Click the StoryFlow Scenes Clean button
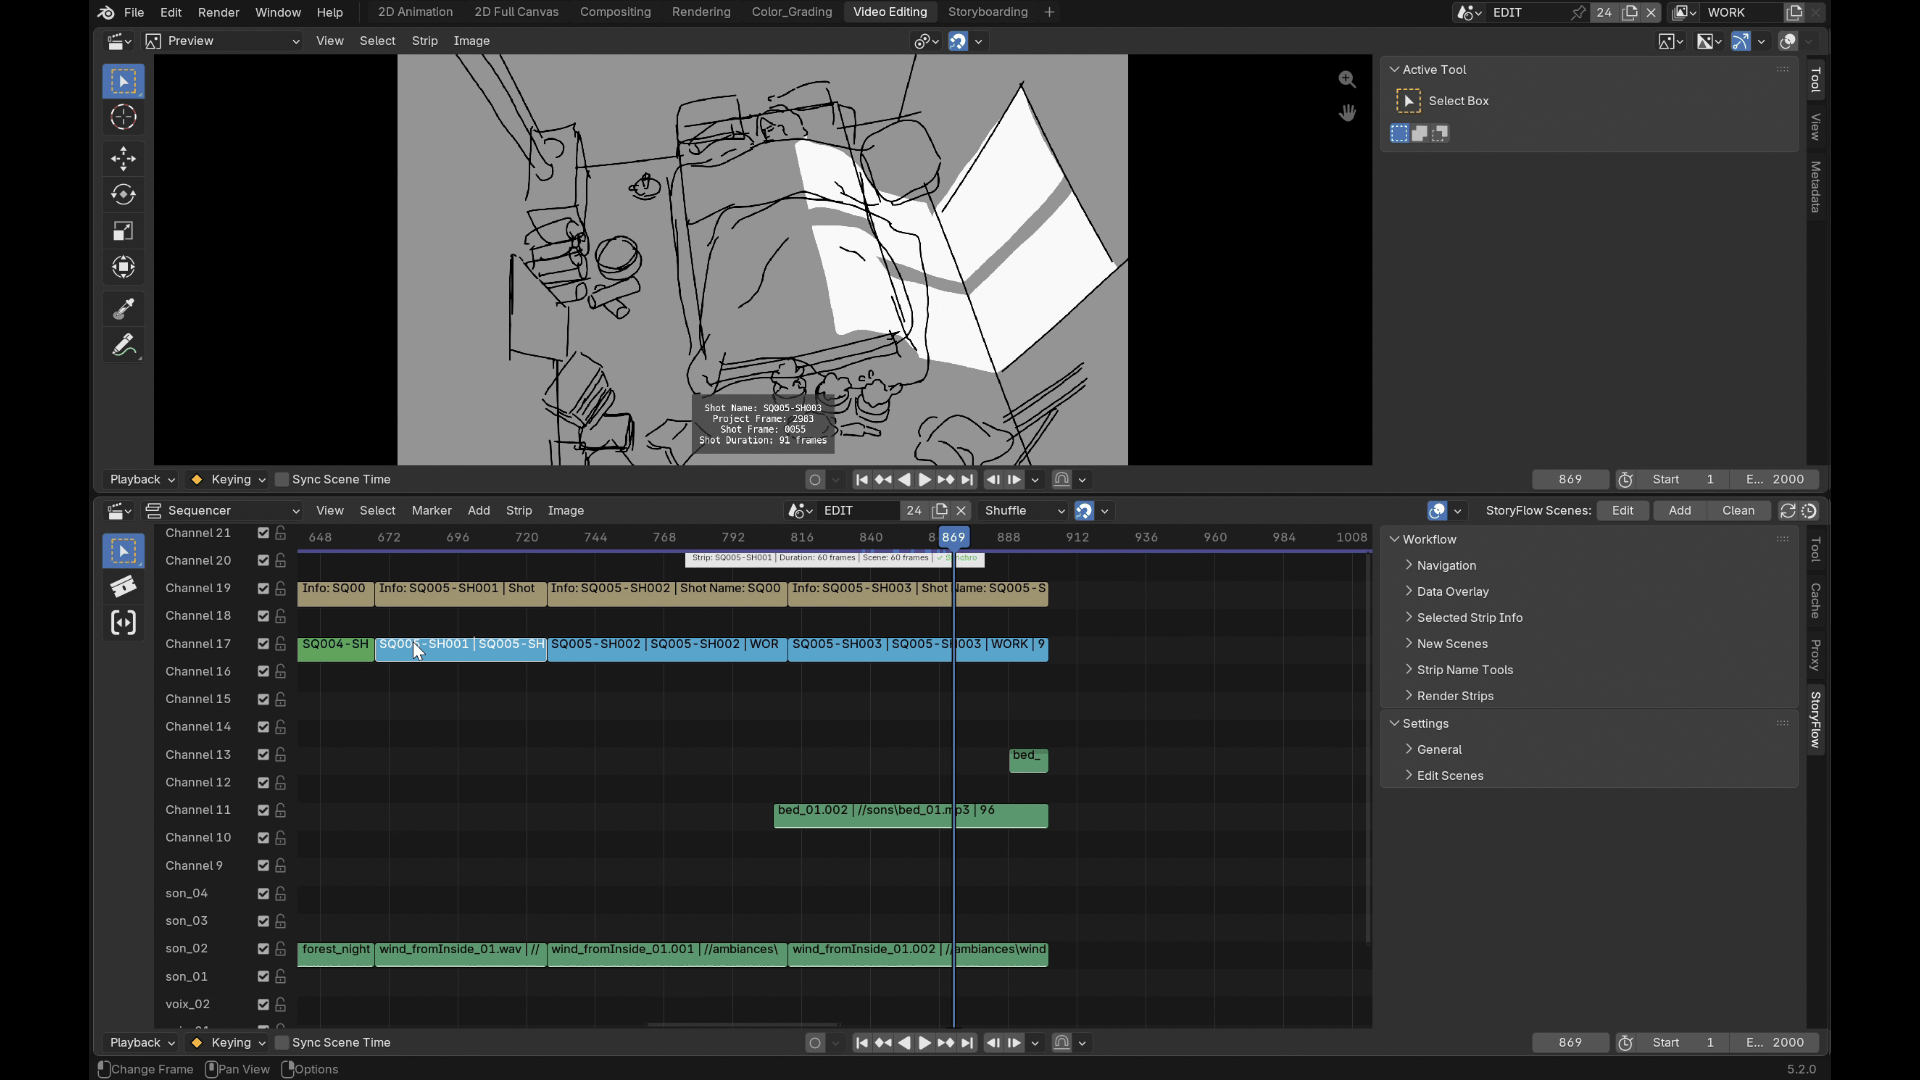This screenshot has height=1080, width=1920. pyautogui.click(x=1737, y=511)
